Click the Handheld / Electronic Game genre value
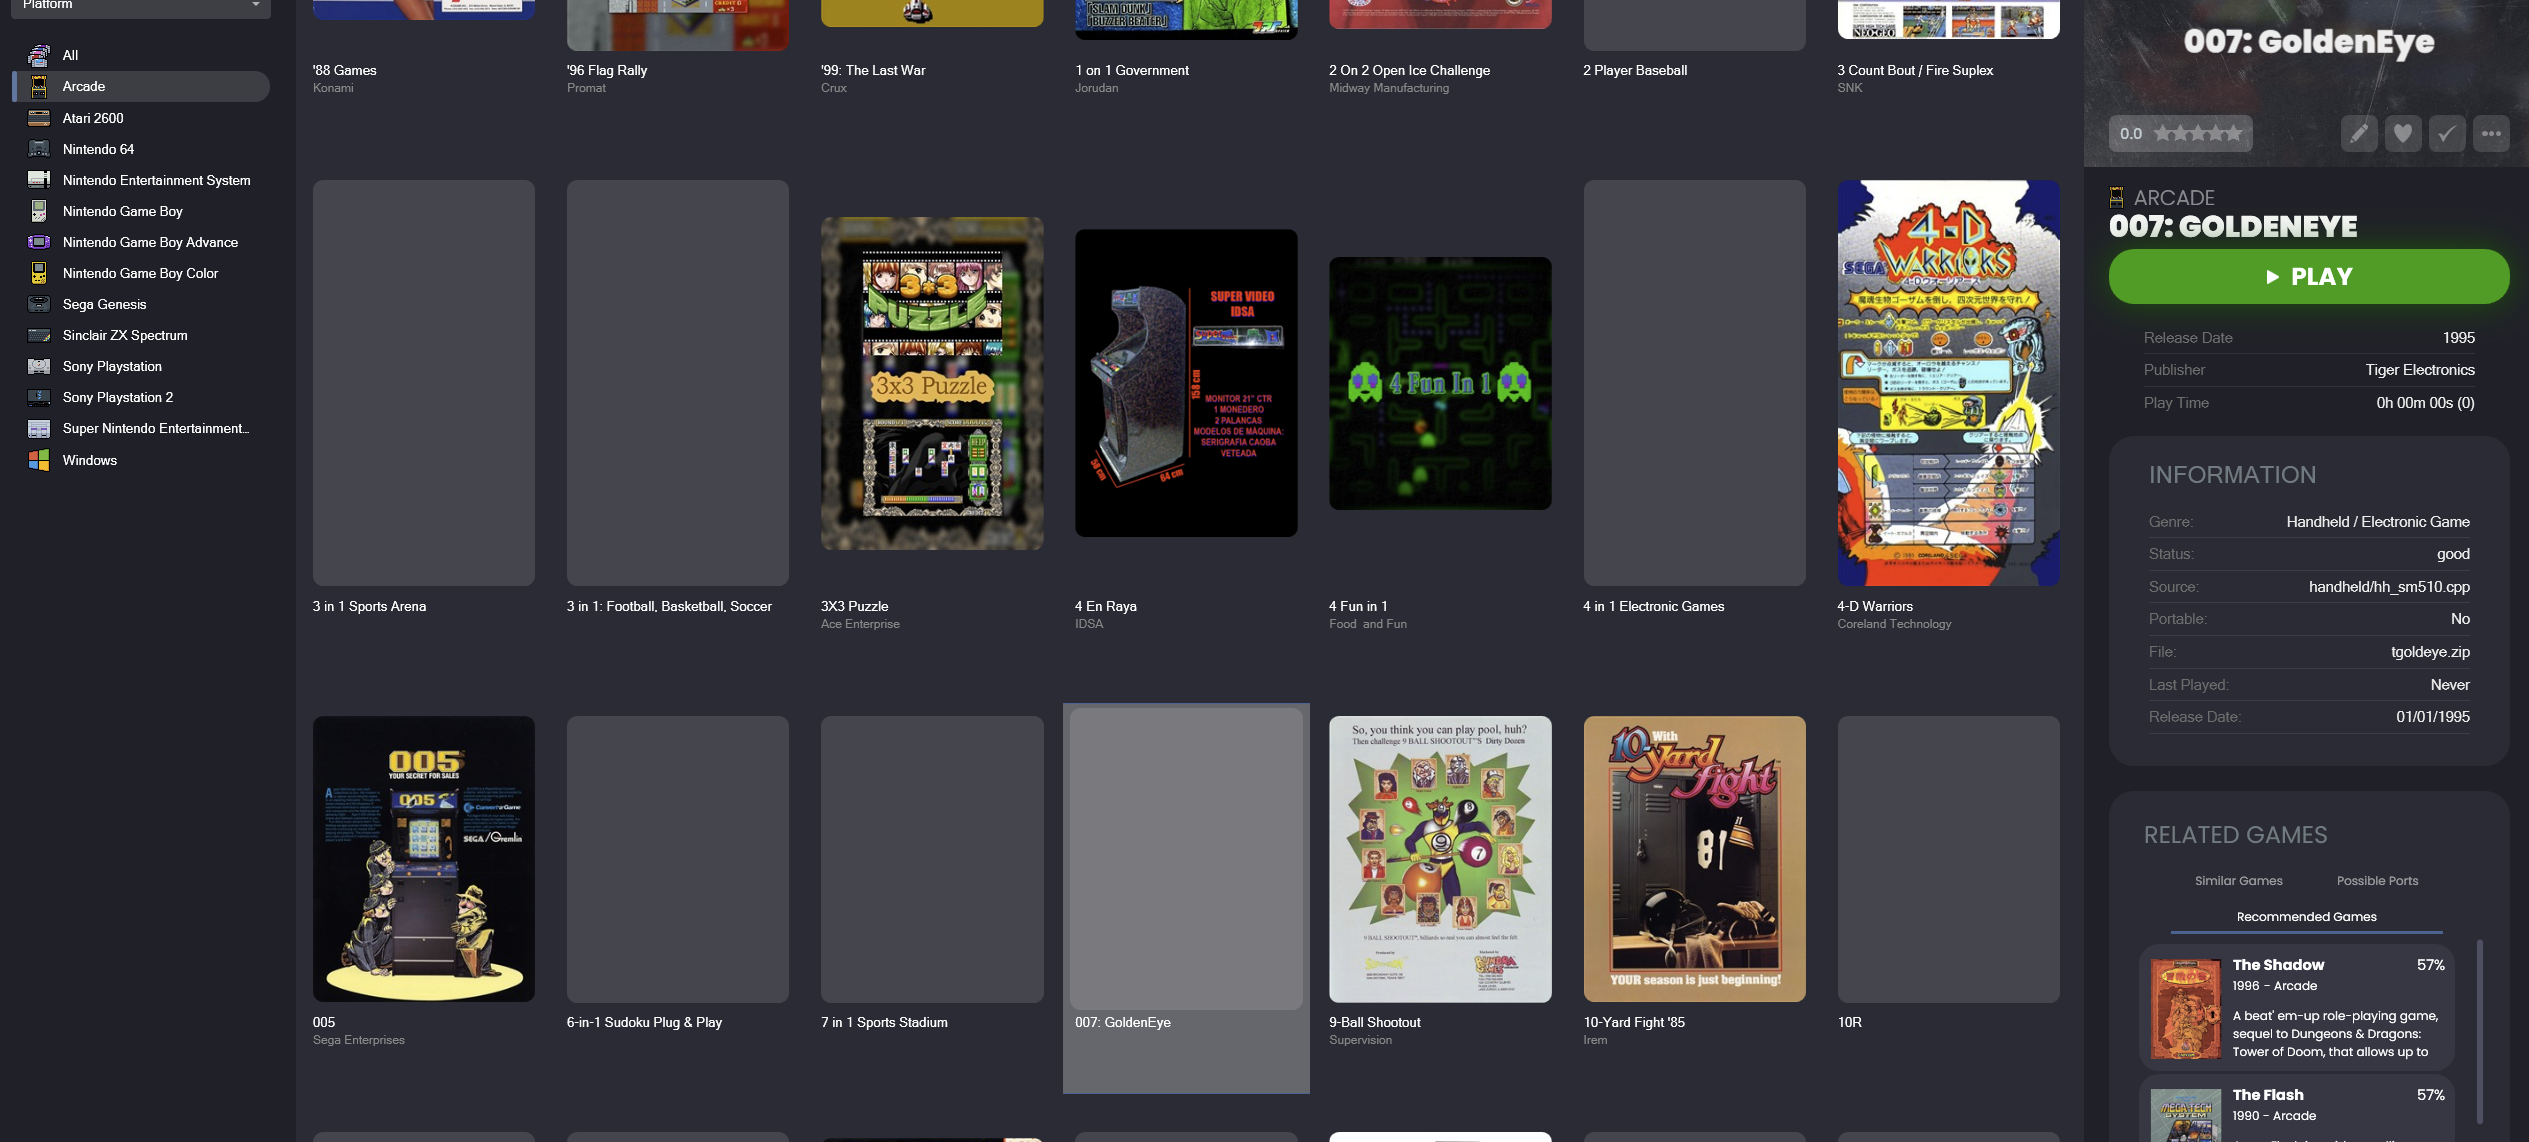Viewport: 2529px width, 1142px height. (2378, 522)
